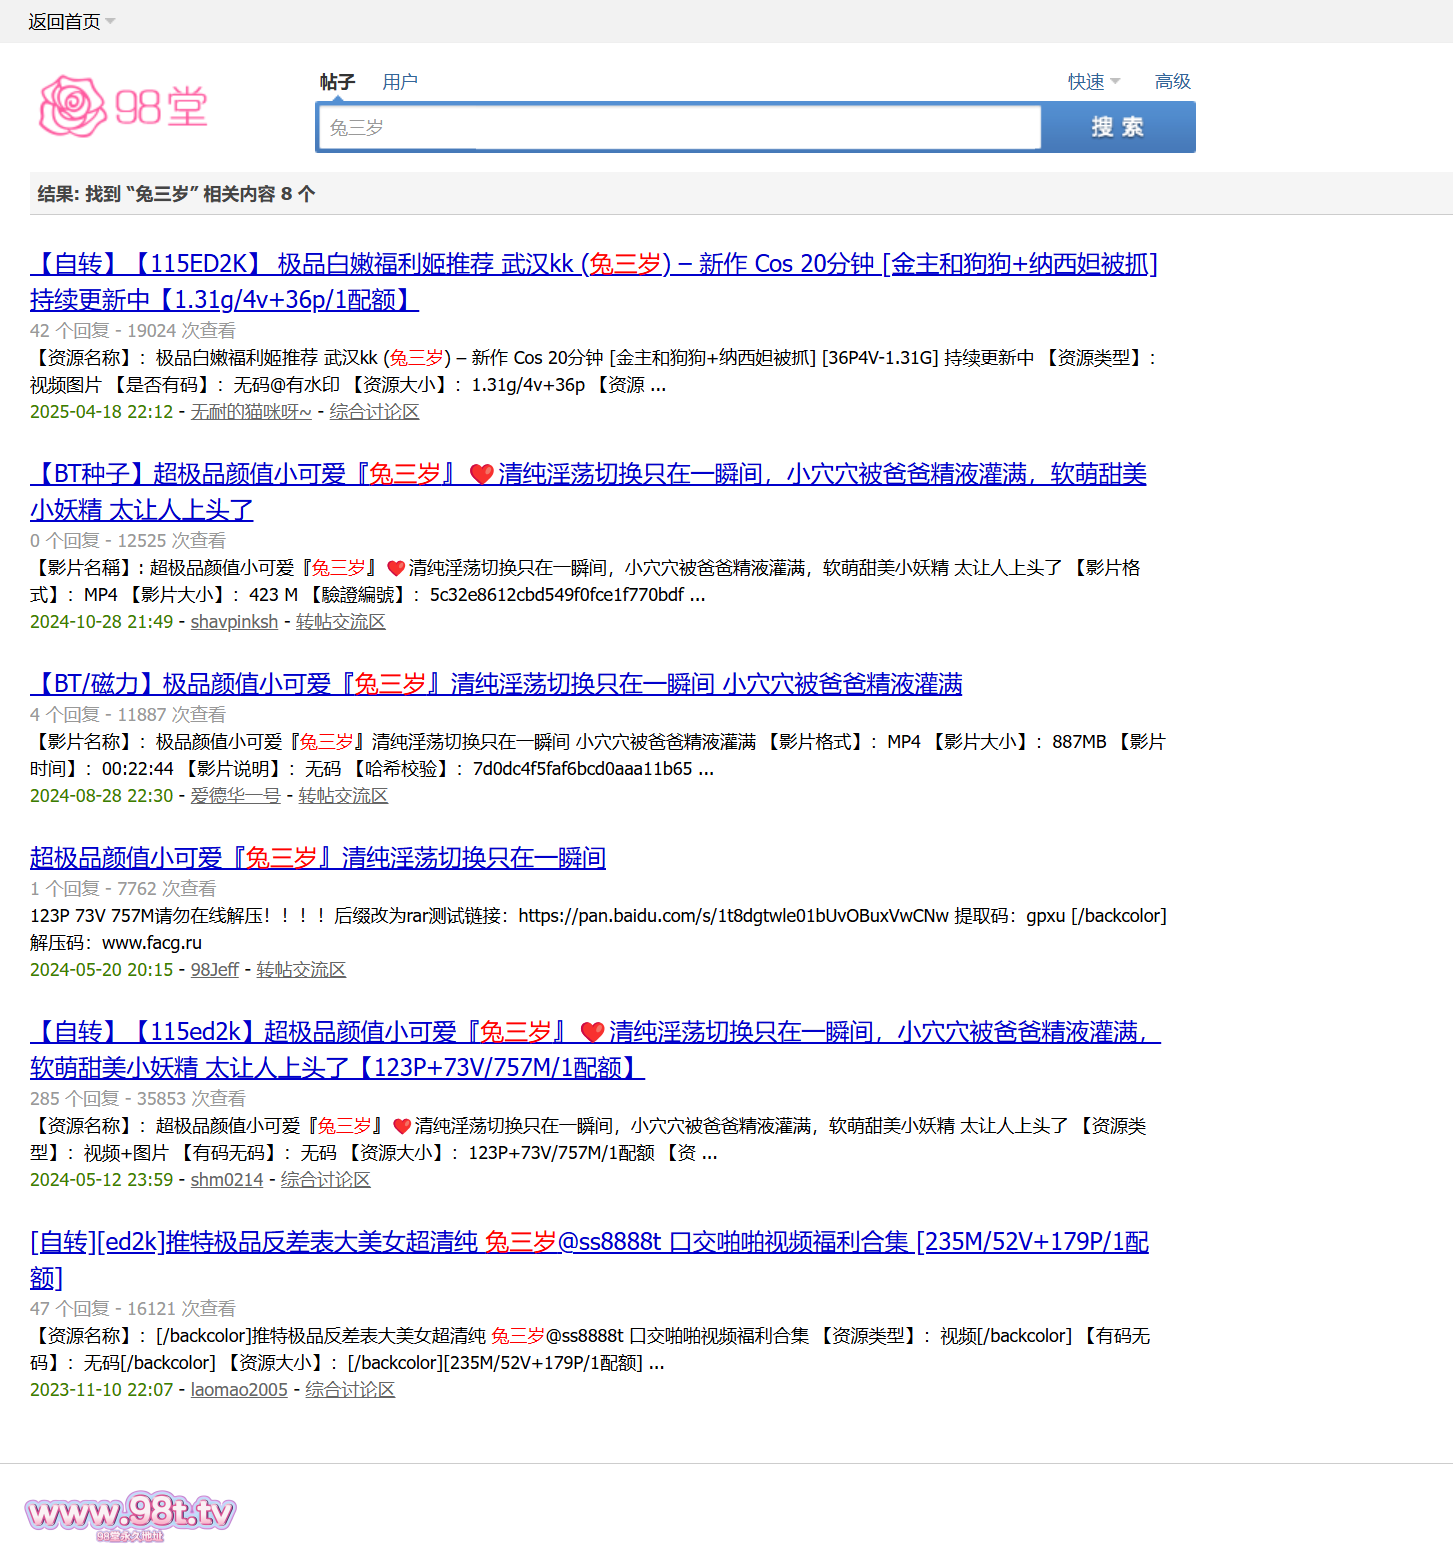Viewport: 1453px width, 1551px height.
Task: Open 转帖交流区 next to 98Jeff
Action: [x=301, y=970]
